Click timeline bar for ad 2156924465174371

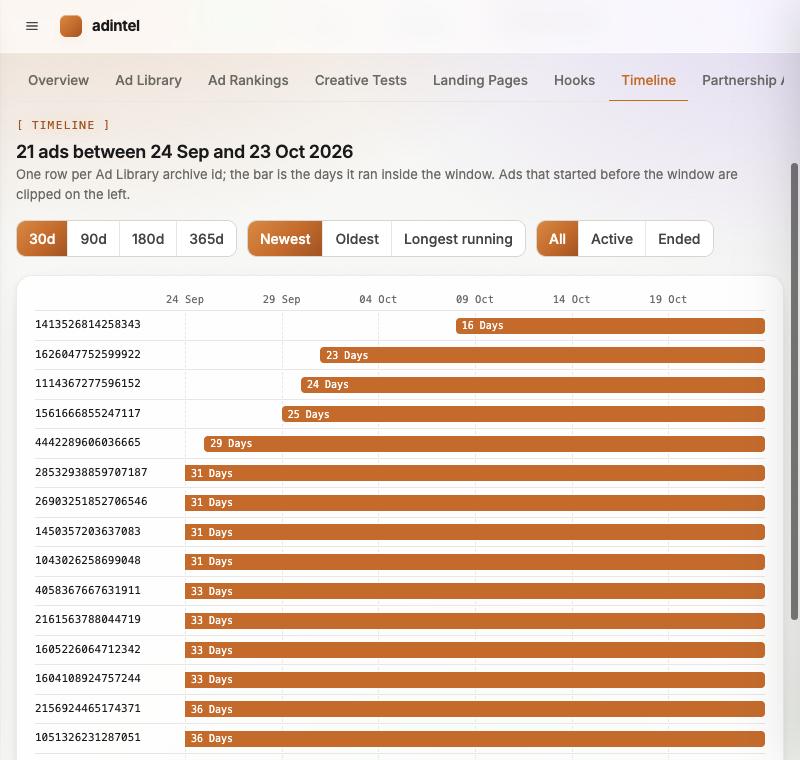point(474,709)
